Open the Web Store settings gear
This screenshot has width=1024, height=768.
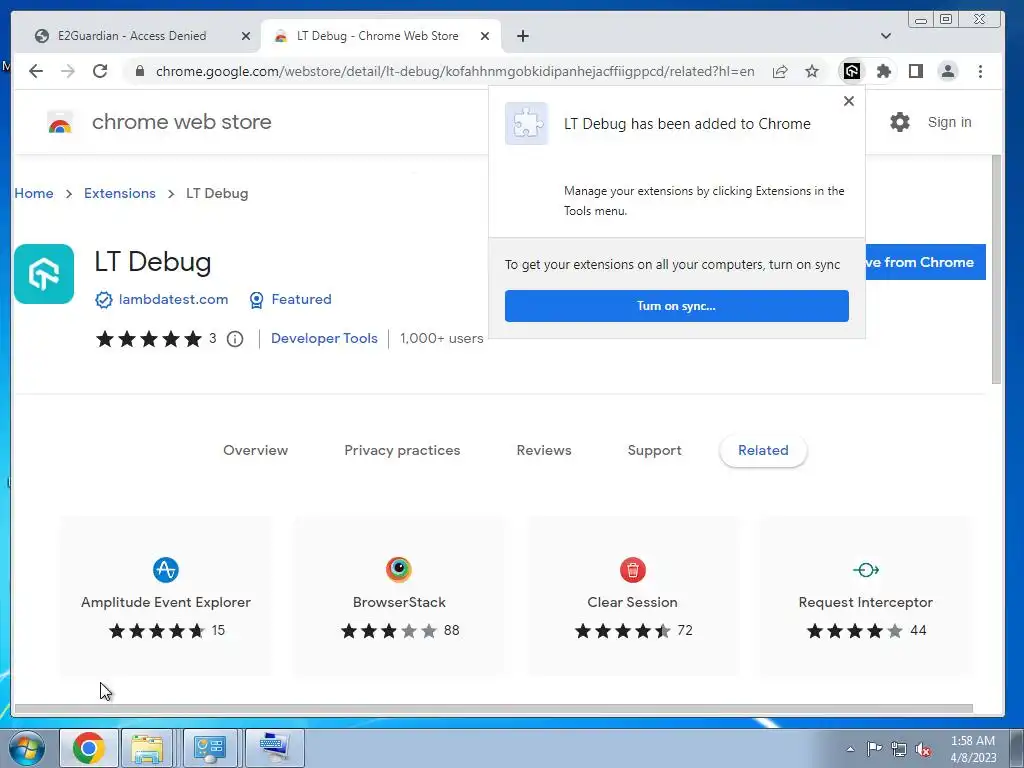pos(899,122)
